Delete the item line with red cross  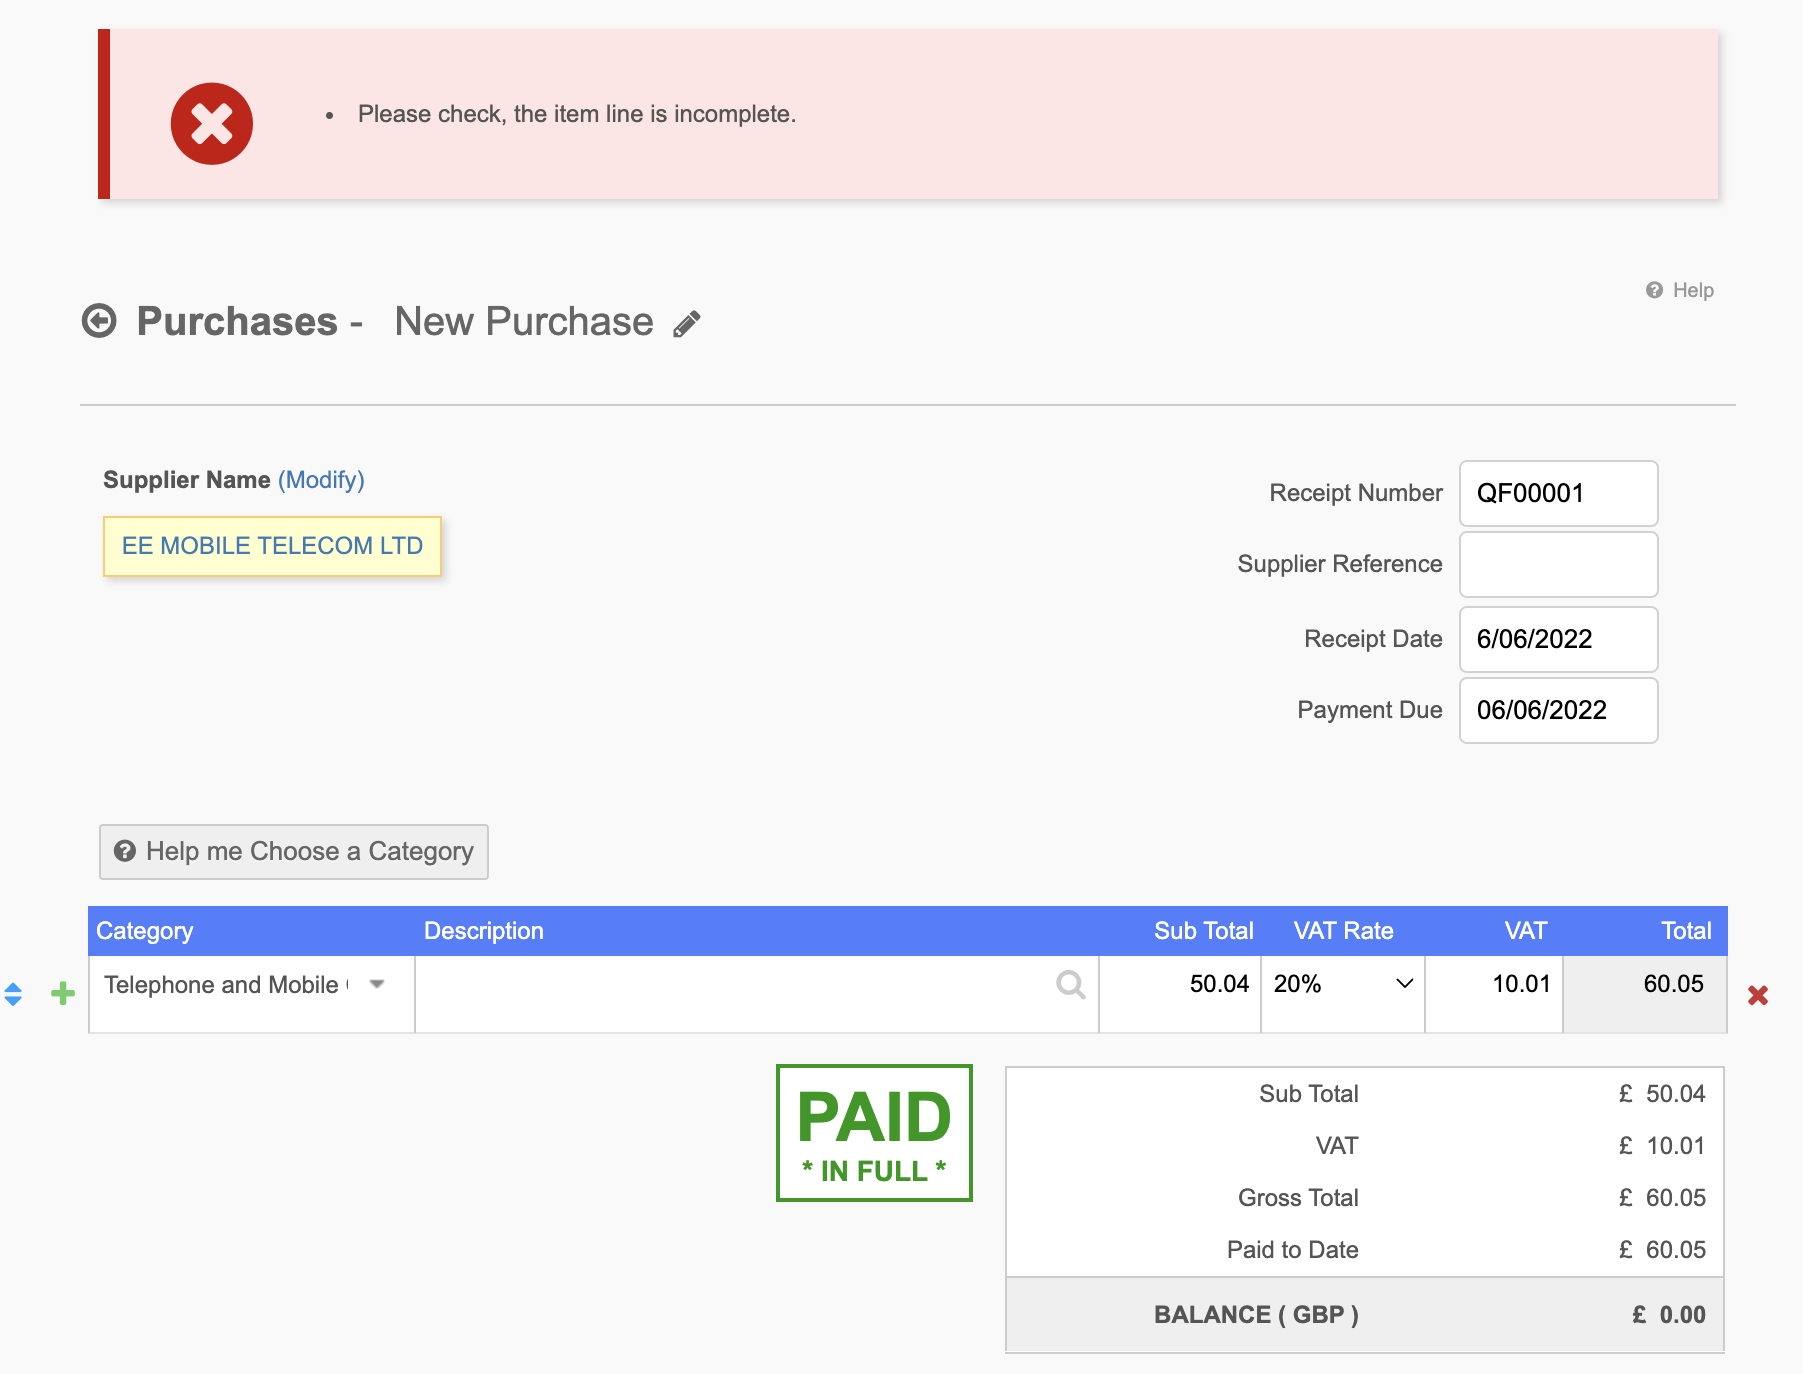(1758, 995)
